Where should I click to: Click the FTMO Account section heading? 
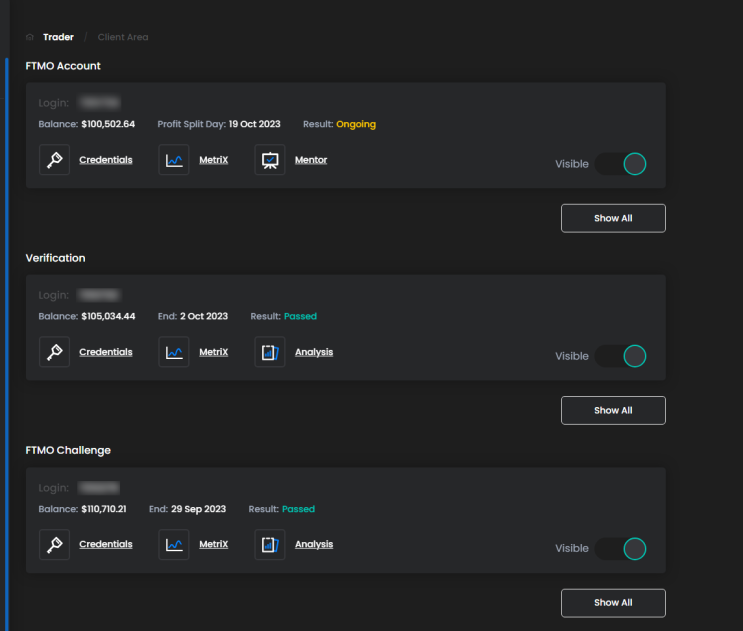(x=63, y=66)
